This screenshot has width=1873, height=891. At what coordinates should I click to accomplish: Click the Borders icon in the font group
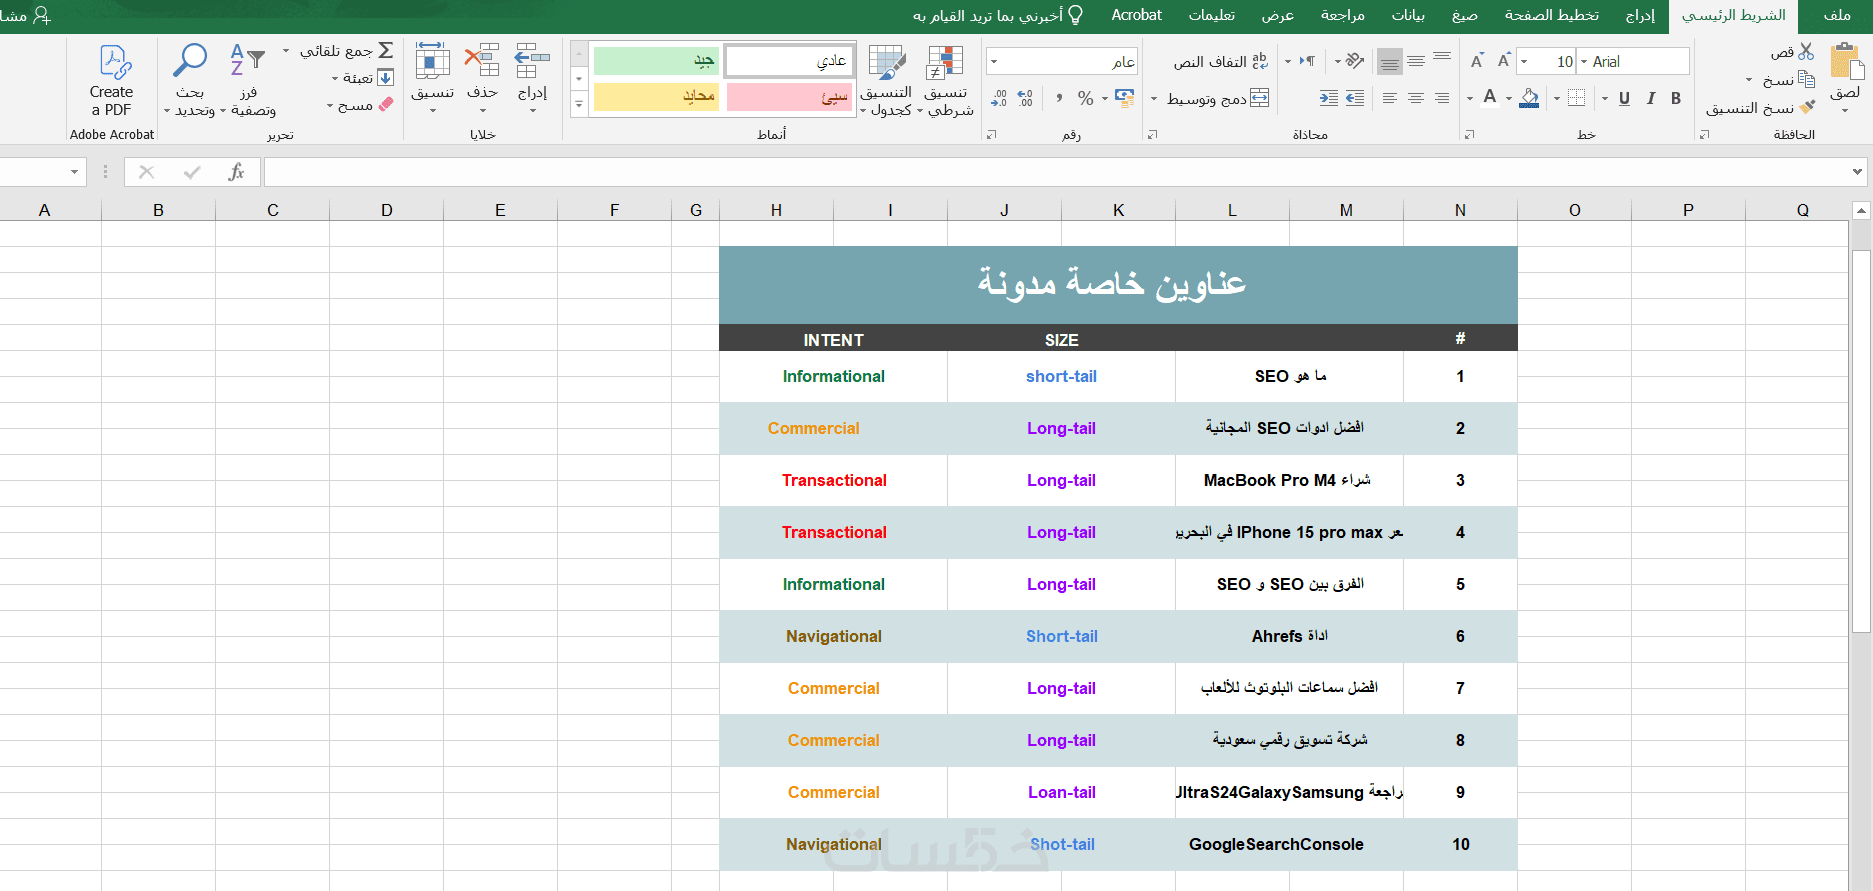click(x=1577, y=97)
